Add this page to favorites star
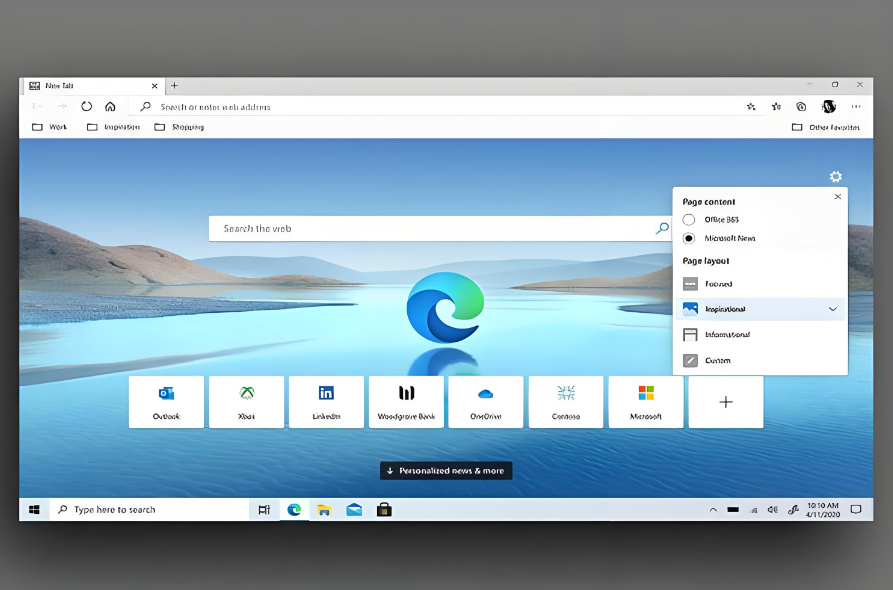The width and height of the screenshot is (893, 590). tap(751, 106)
